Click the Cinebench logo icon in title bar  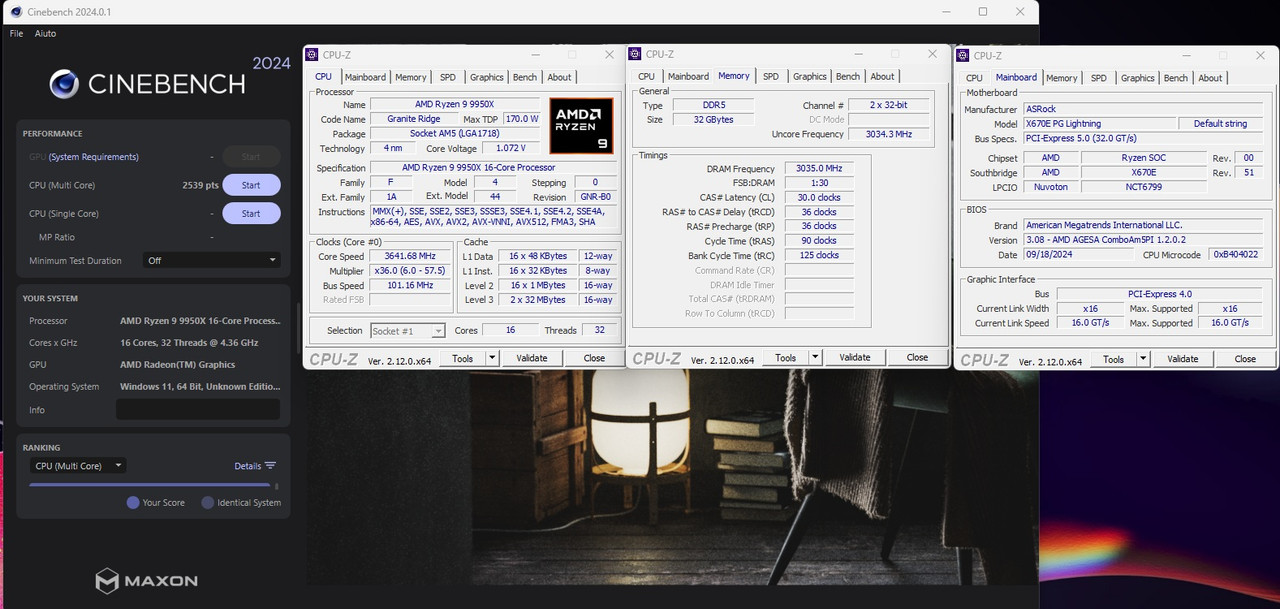pos(16,12)
